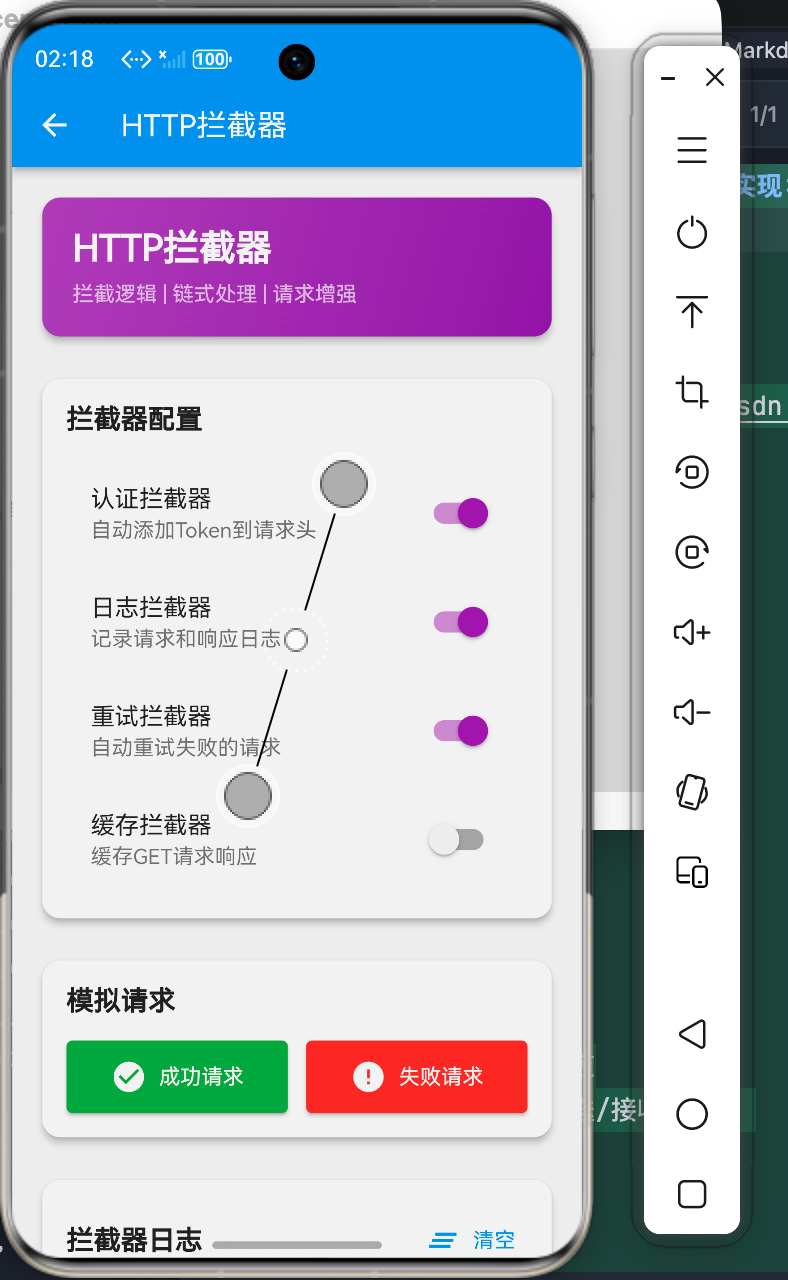Click the 缓存拦截器 label text
This screenshot has width=788, height=1280.
pos(151,826)
